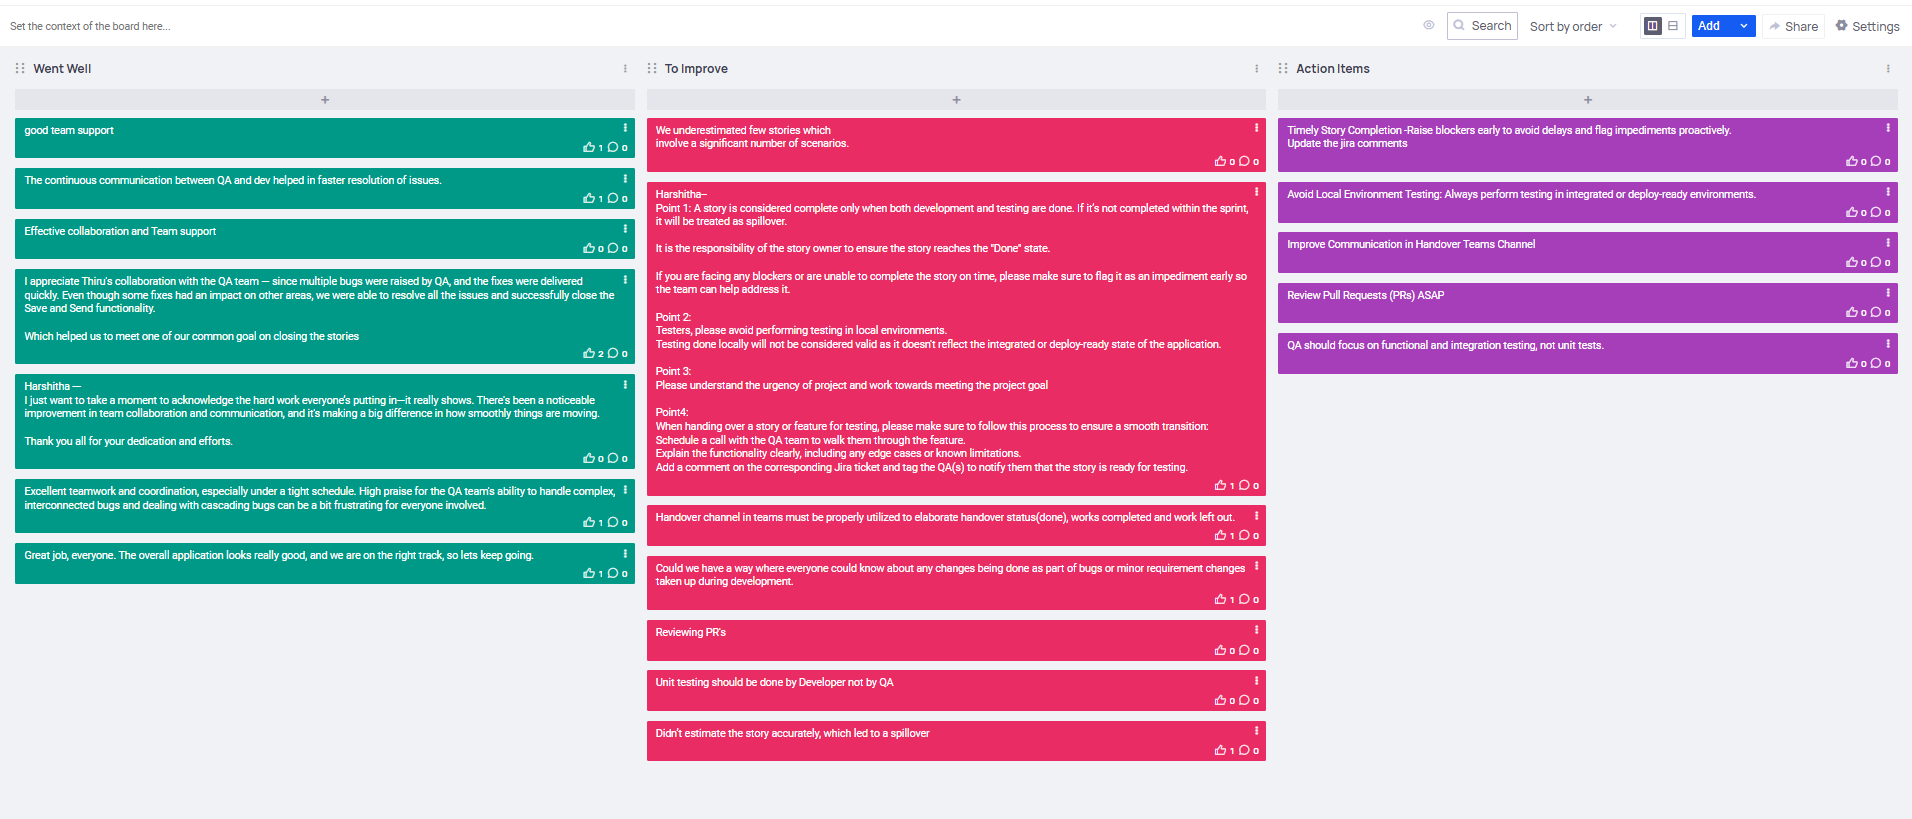Add a card to Went Well column
The height and width of the screenshot is (819, 1912).
point(325,100)
